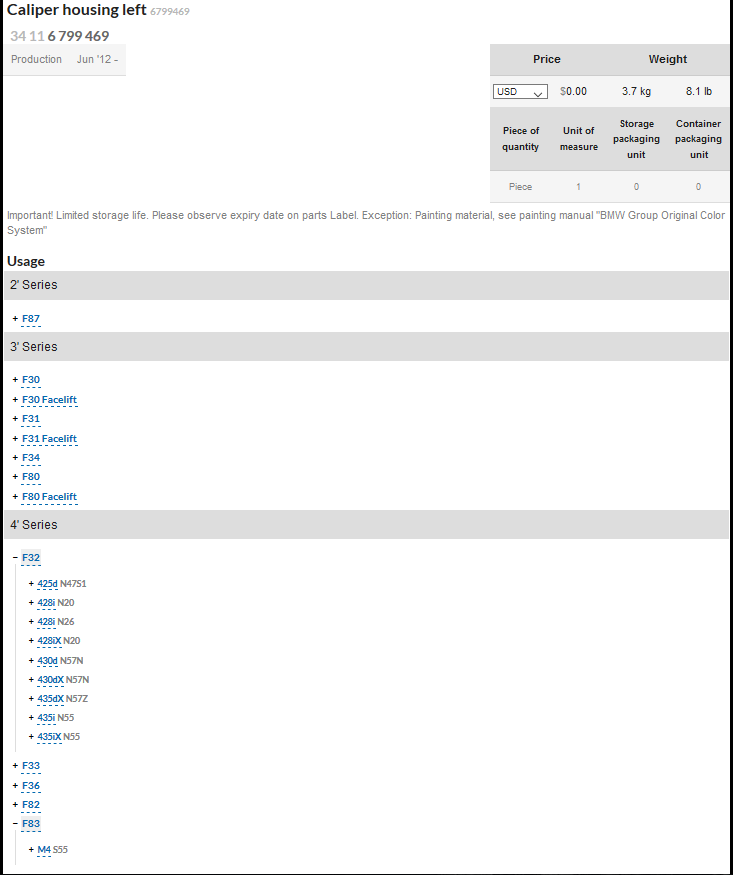Open the F80 Facelift link
Image resolution: width=733 pixels, height=875 pixels.
[x=49, y=497]
